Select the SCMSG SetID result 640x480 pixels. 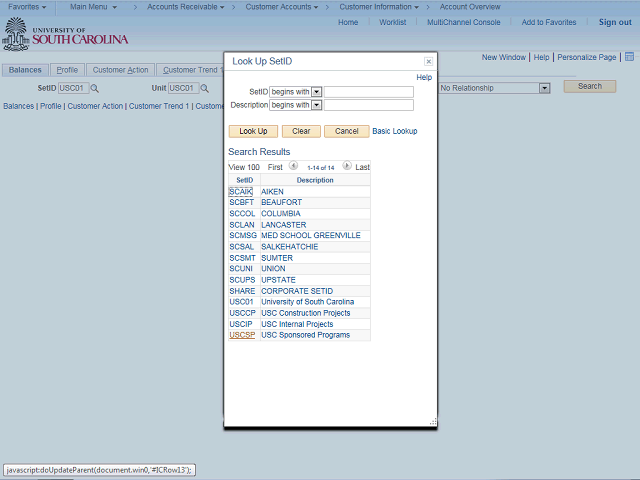pos(243,236)
